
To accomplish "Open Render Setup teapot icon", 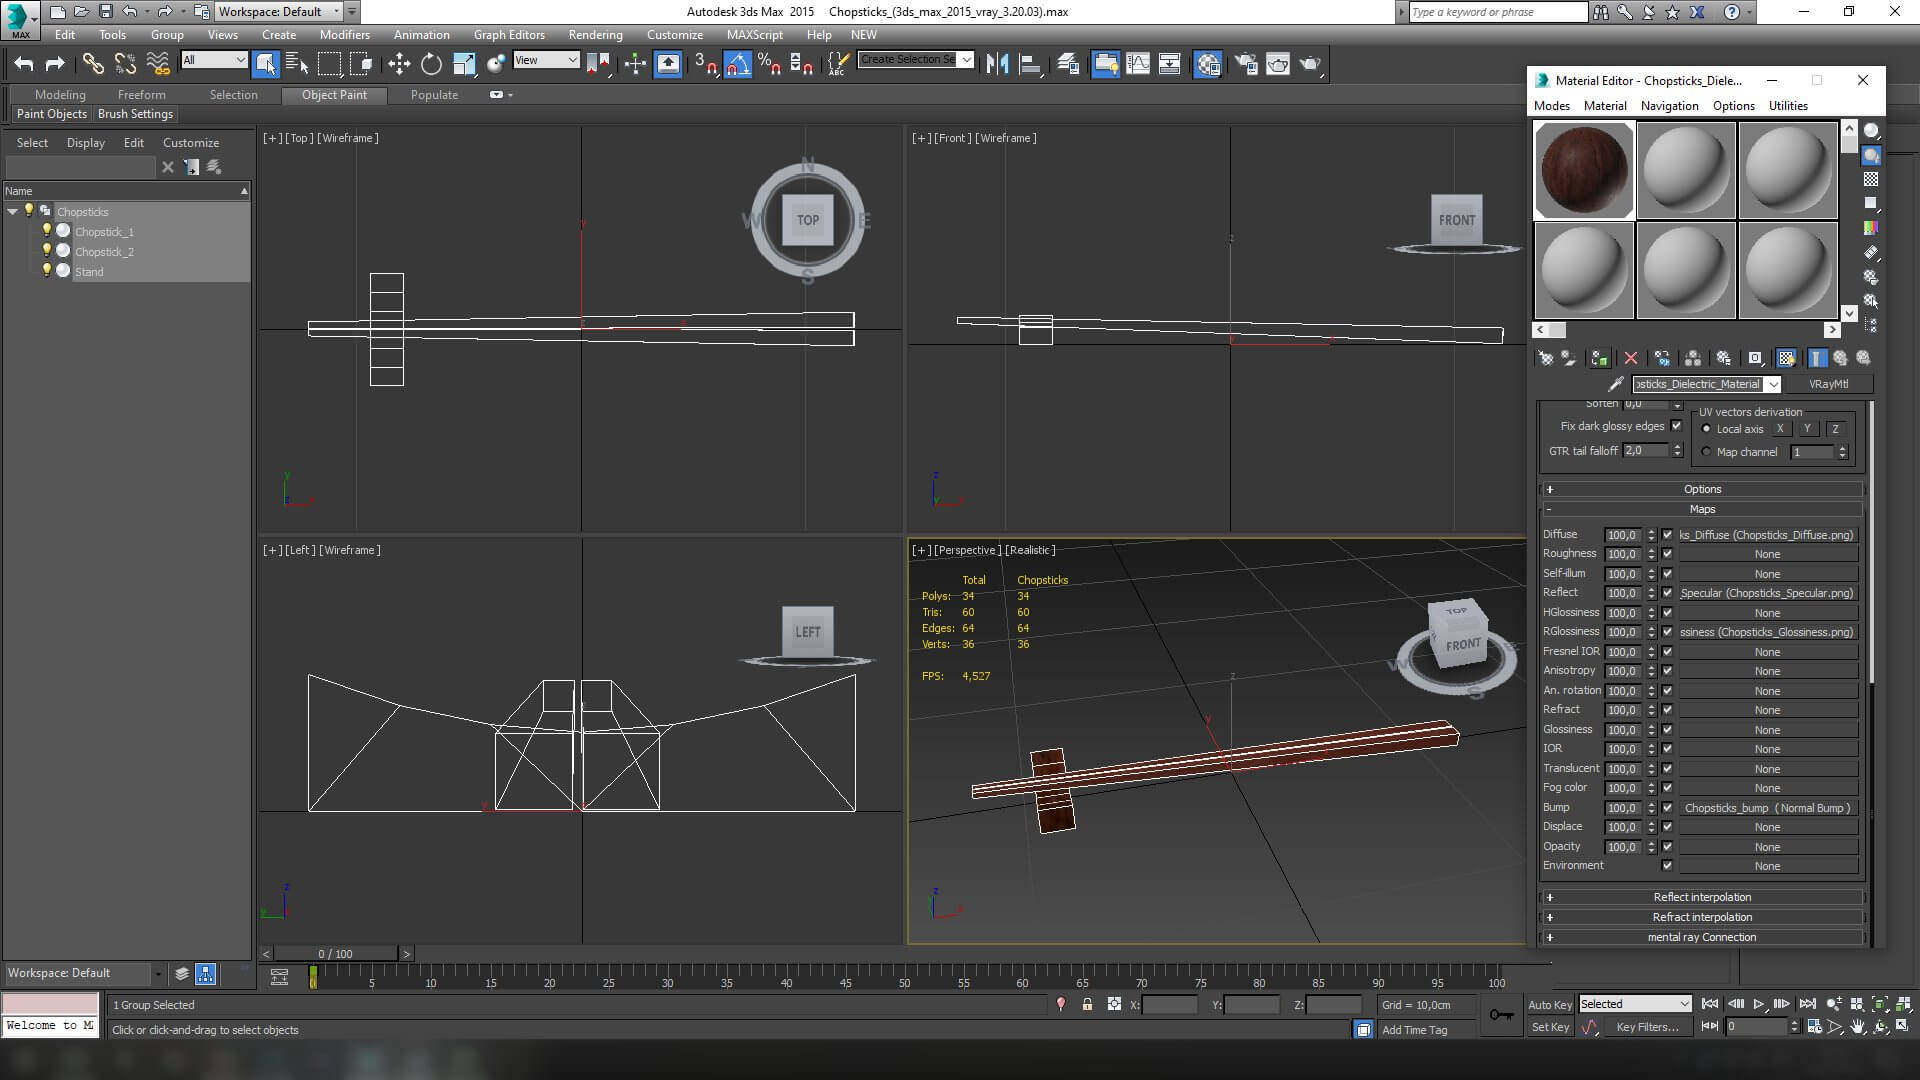I will tap(1246, 64).
